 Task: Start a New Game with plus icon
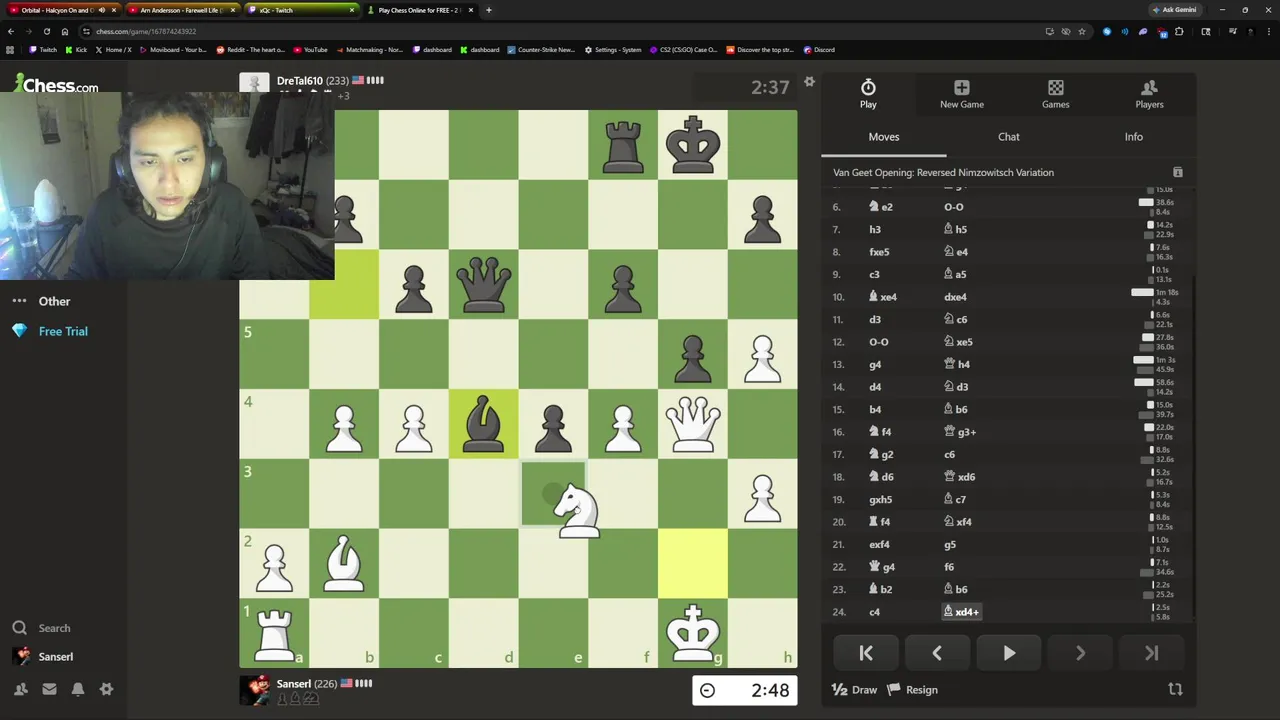pos(962,94)
